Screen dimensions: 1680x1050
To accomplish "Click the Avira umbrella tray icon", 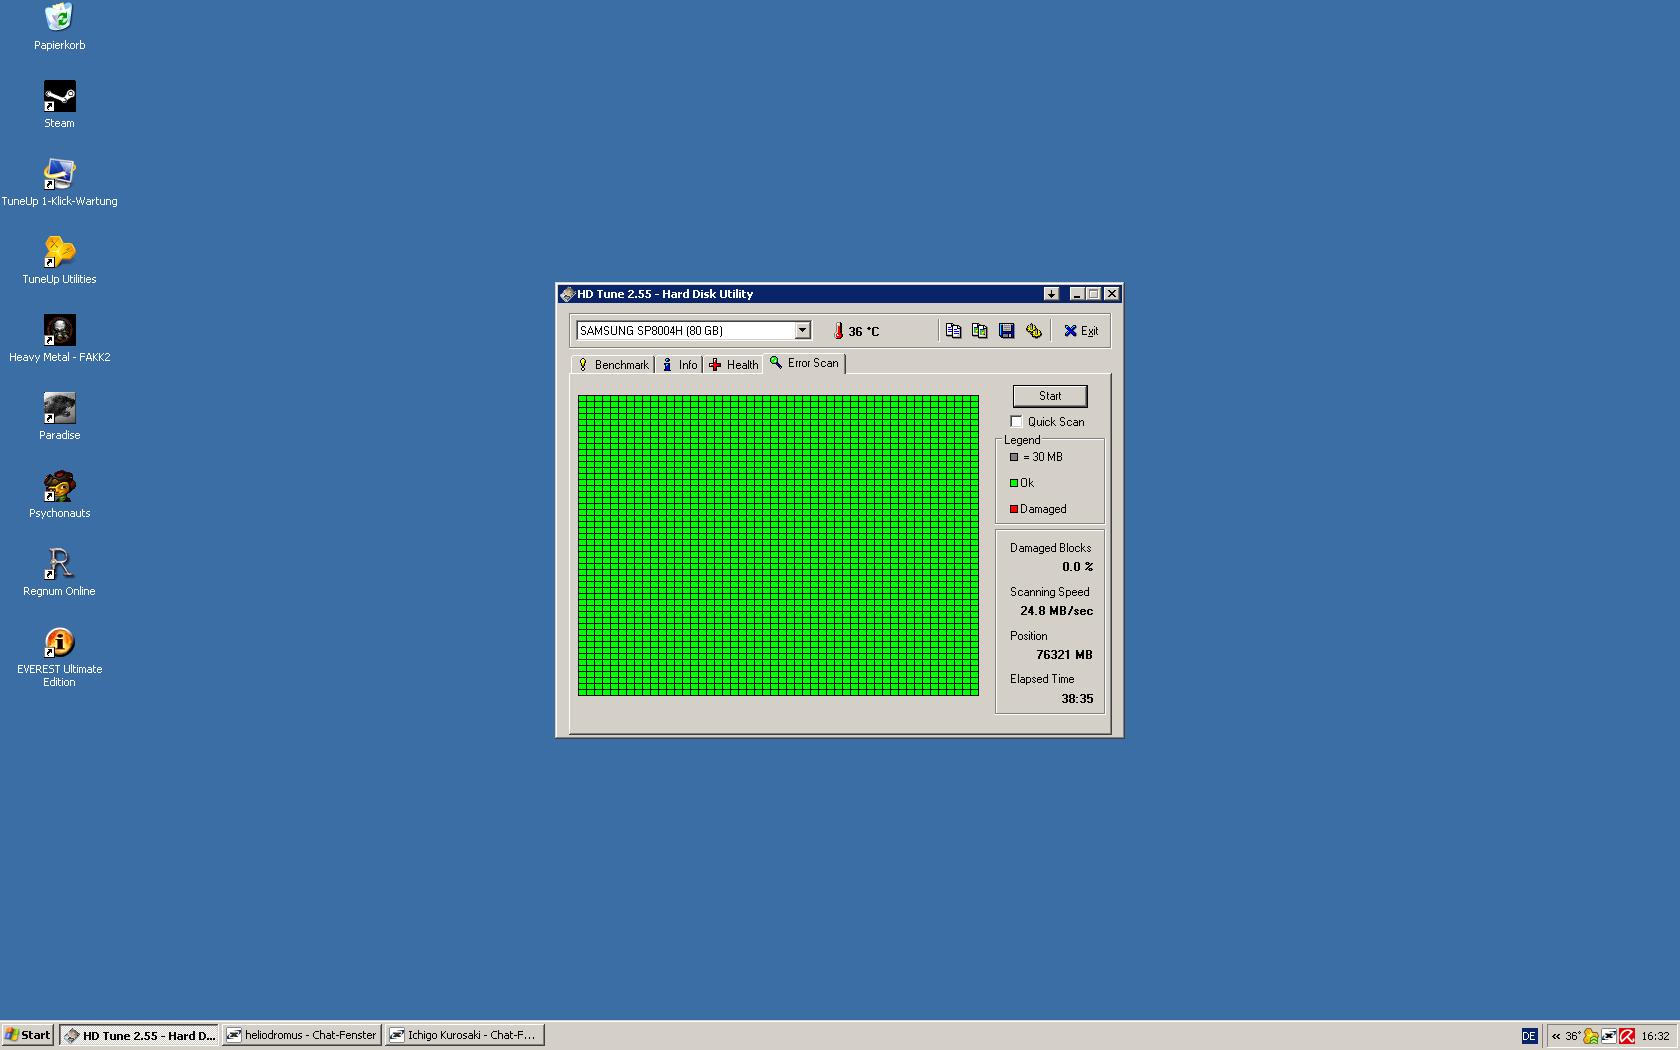I will point(1627,1036).
